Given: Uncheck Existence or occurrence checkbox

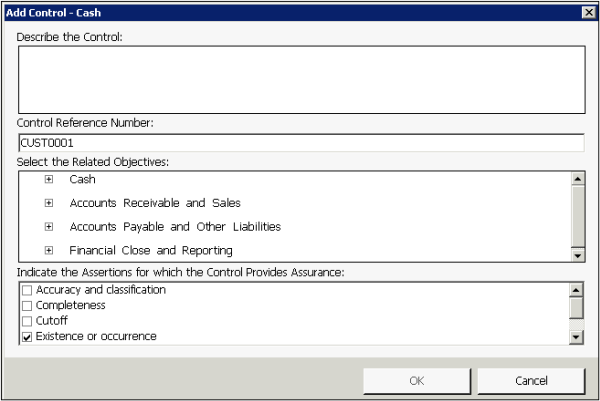Looking at the screenshot, I should 27,337.
